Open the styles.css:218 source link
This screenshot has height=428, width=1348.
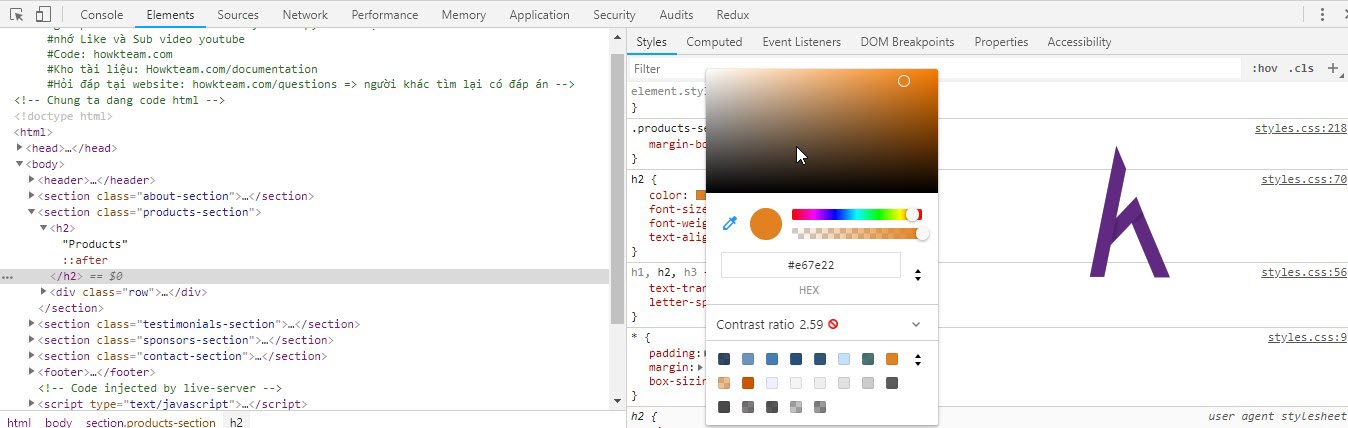pyautogui.click(x=1301, y=128)
